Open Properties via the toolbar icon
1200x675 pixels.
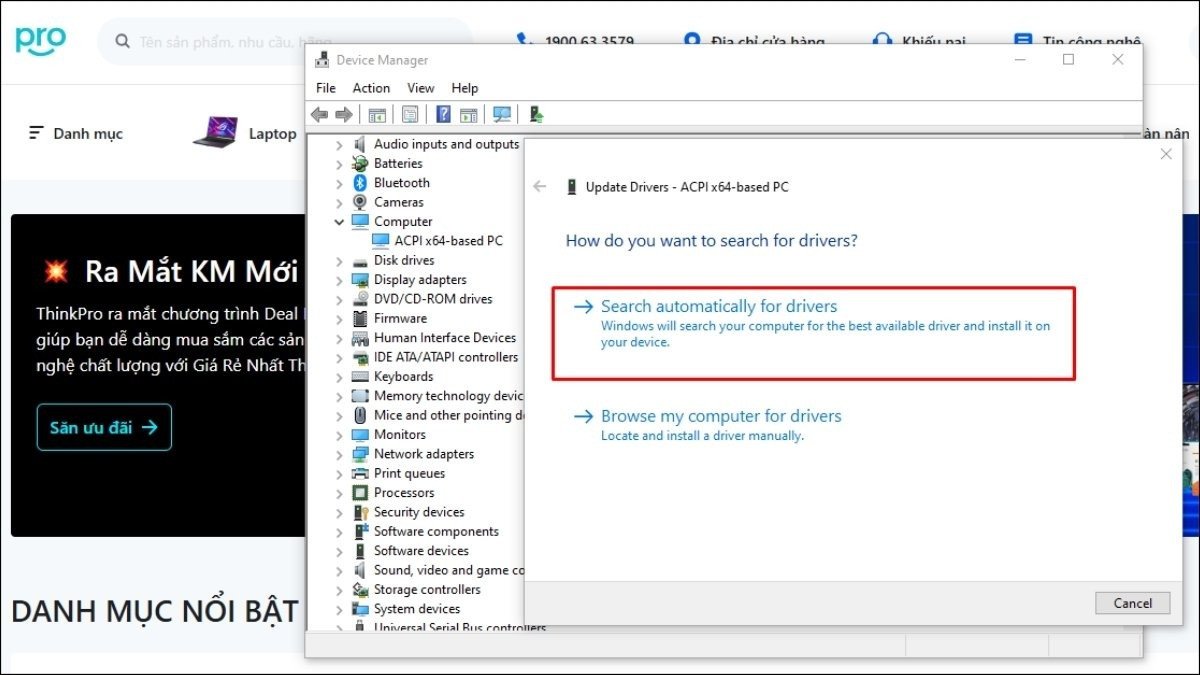click(410, 113)
